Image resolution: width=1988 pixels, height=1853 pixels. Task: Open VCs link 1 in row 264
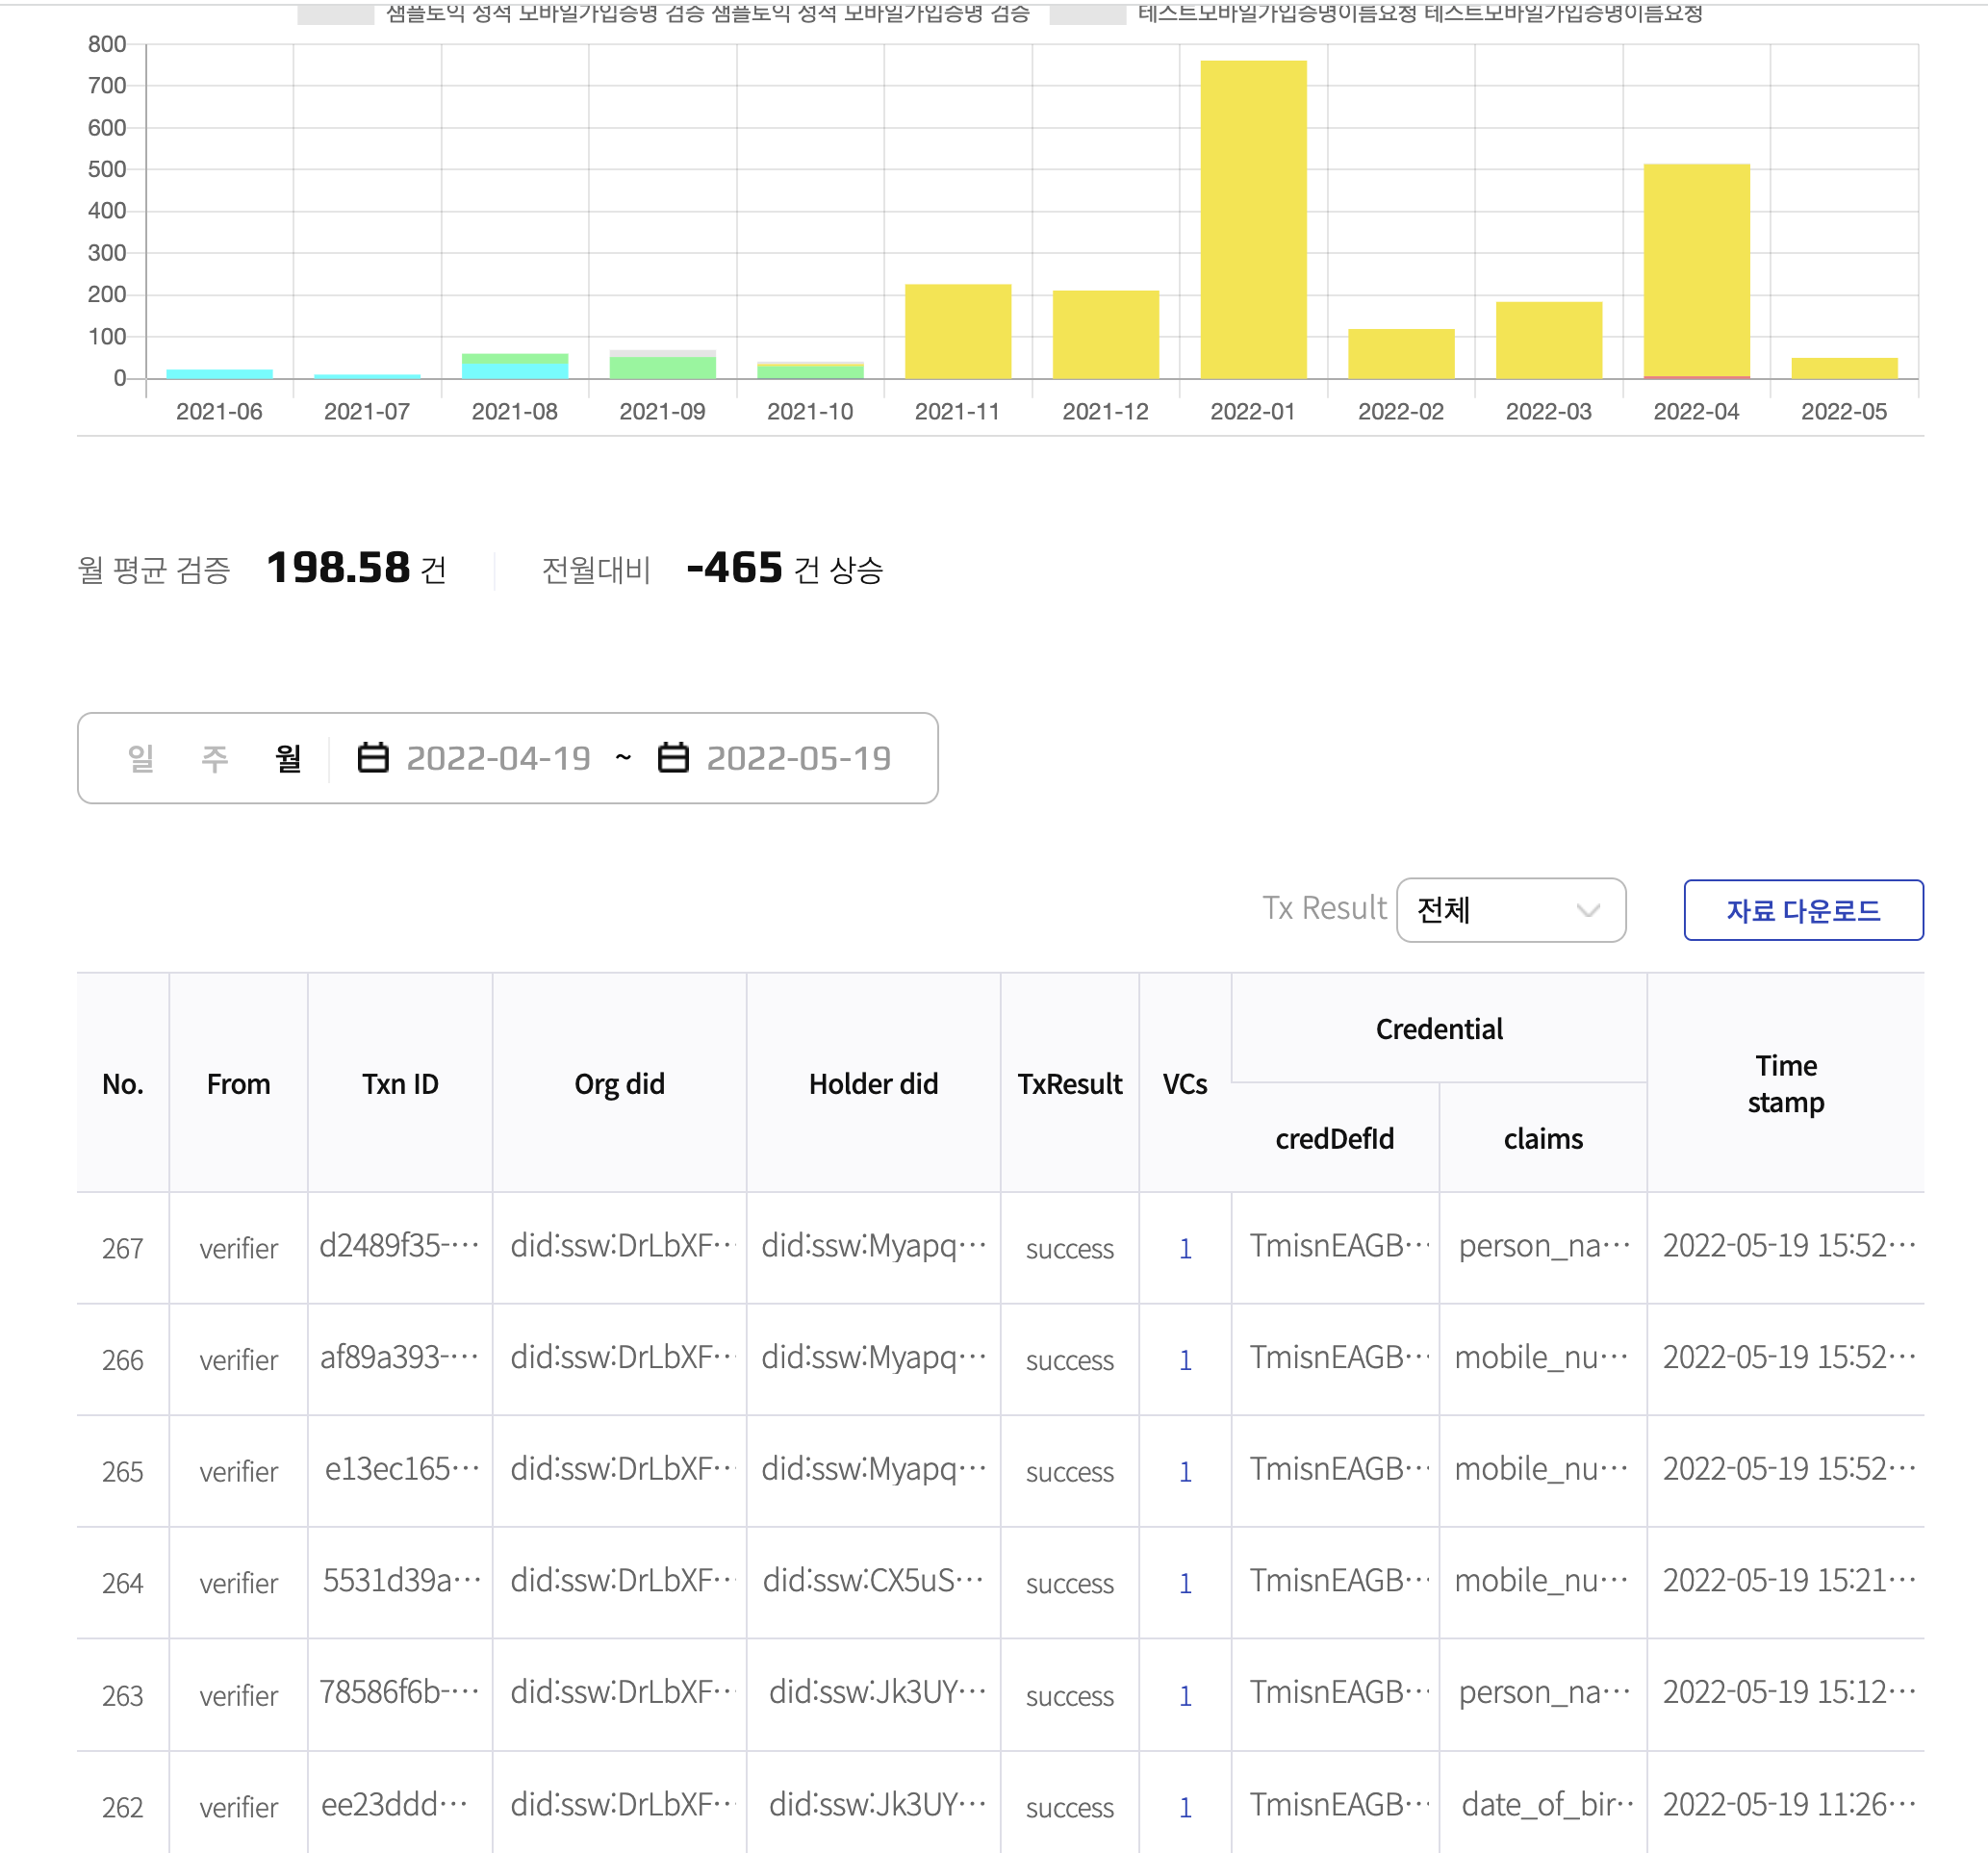click(x=1185, y=1583)
